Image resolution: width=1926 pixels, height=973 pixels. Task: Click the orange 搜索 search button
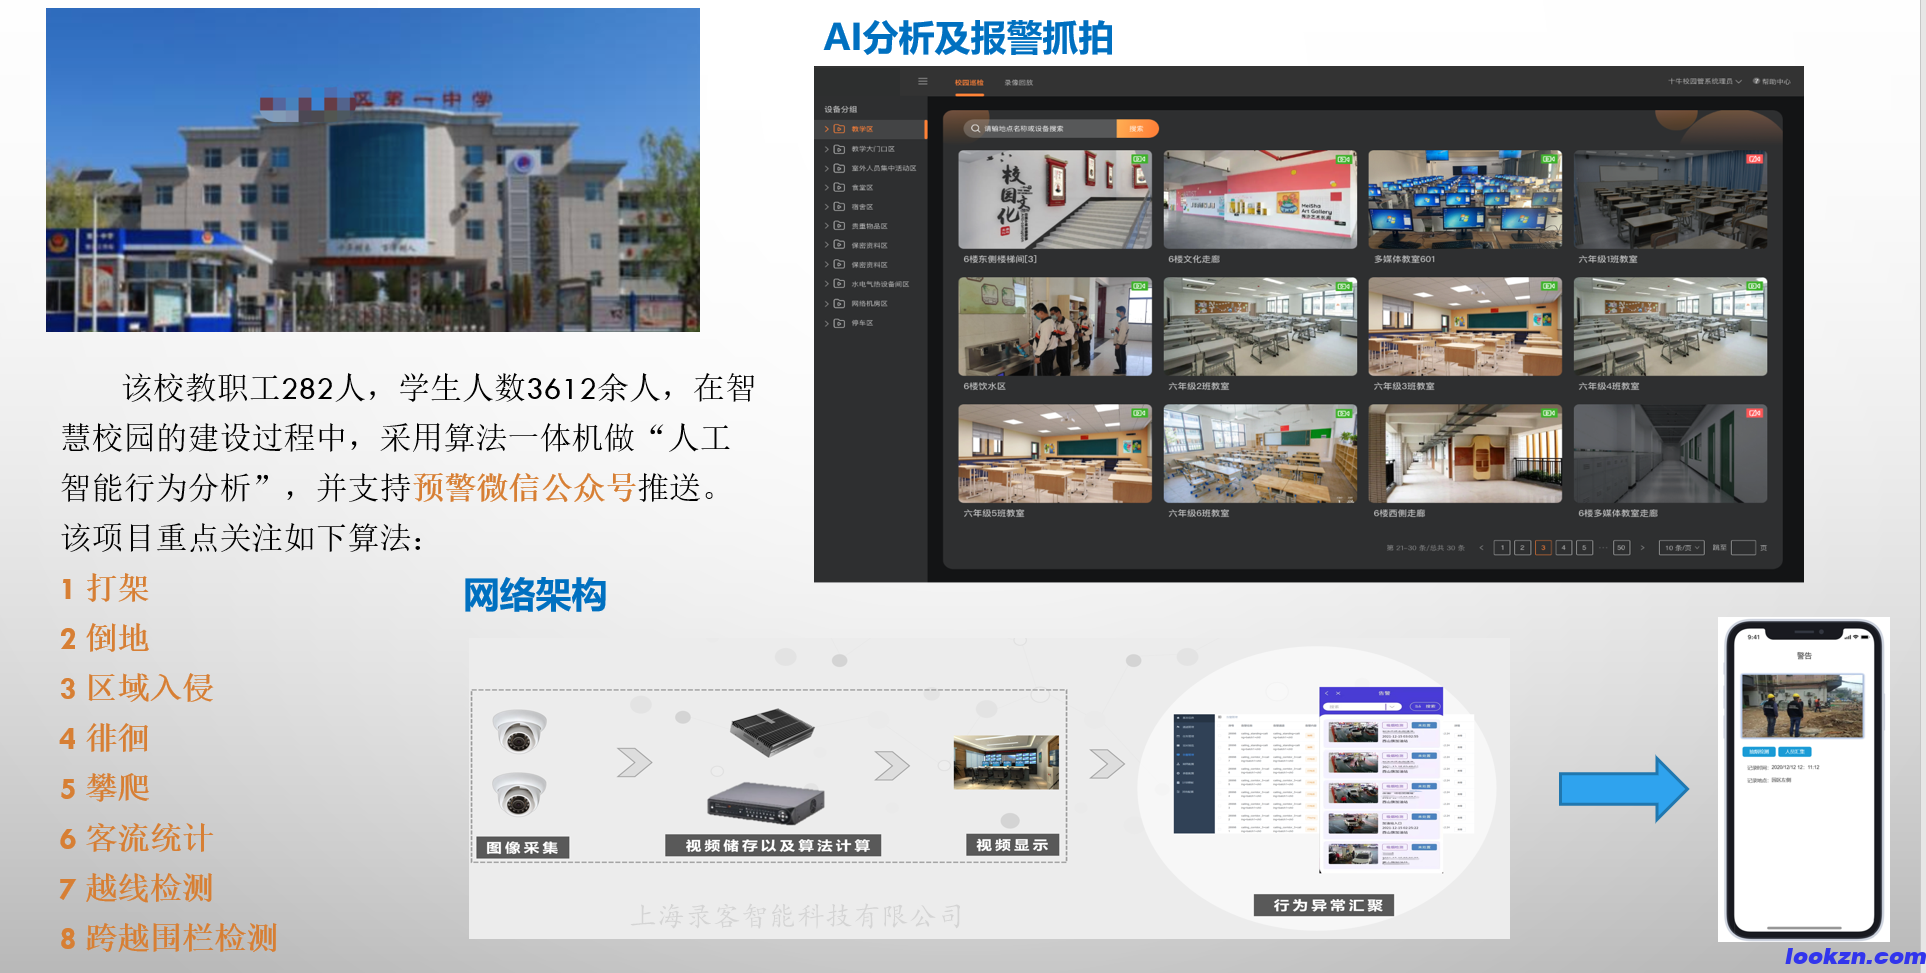pos(1138,129)
